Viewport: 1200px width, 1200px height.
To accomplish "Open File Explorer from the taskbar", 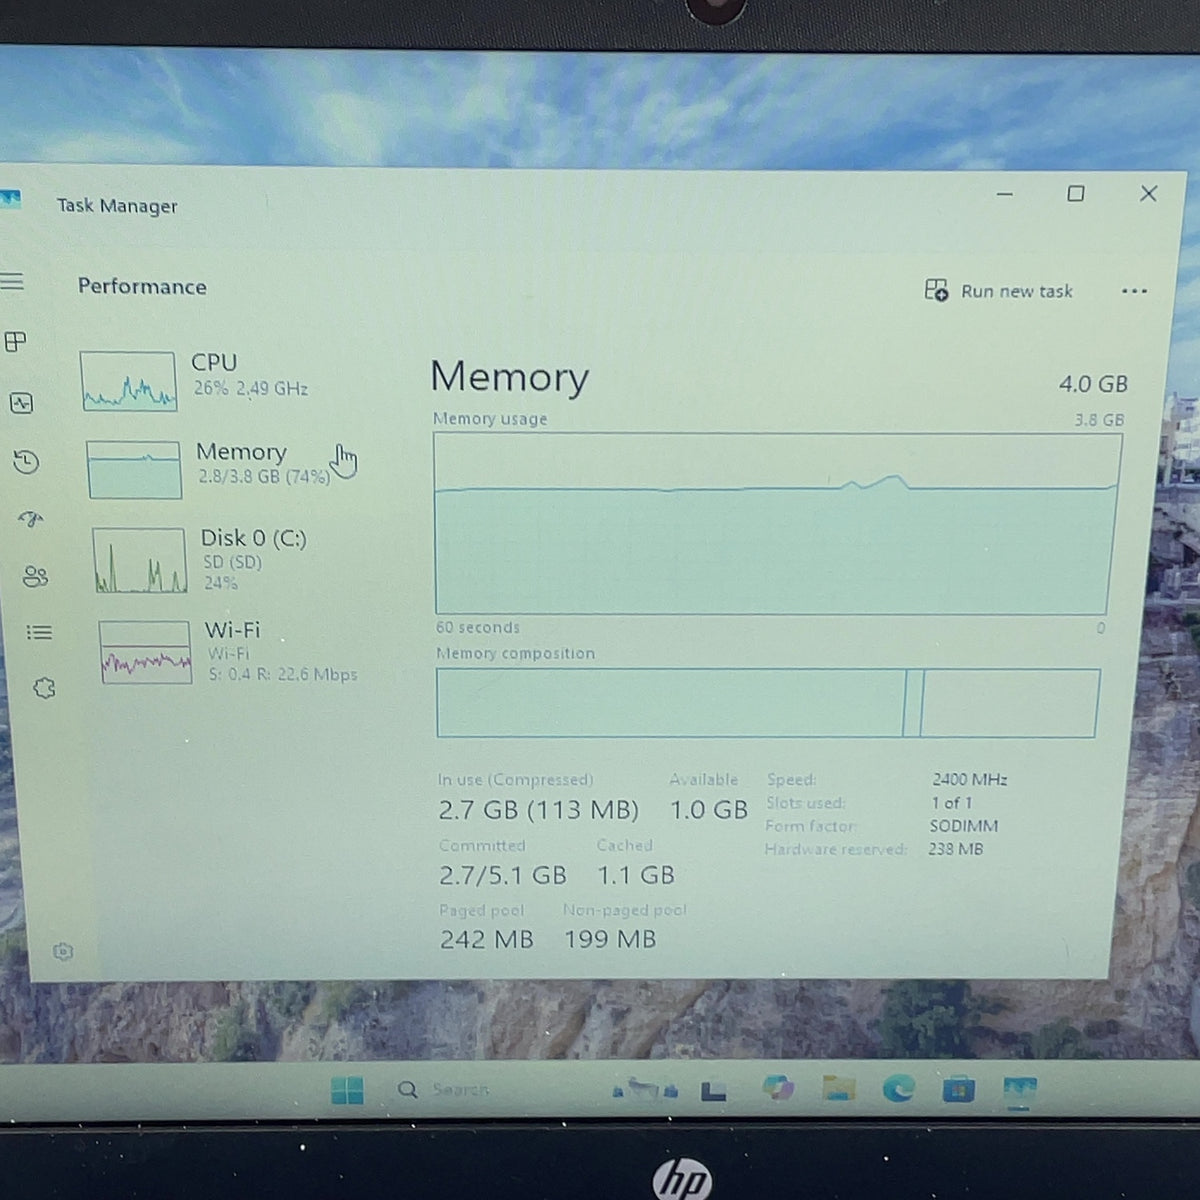I will click(838, 1089).
